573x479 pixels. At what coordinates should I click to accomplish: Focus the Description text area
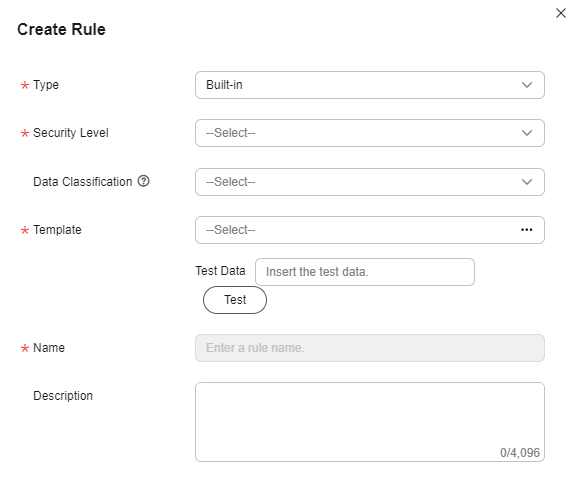pyautogui.click(x=370, y=422)
